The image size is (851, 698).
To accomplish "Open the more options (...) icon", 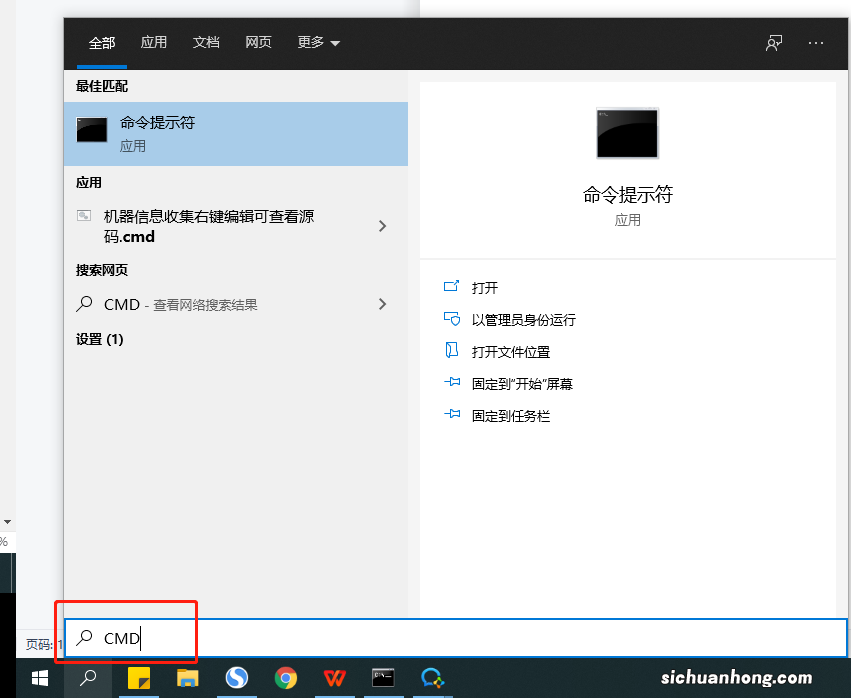I will point(816,43).
